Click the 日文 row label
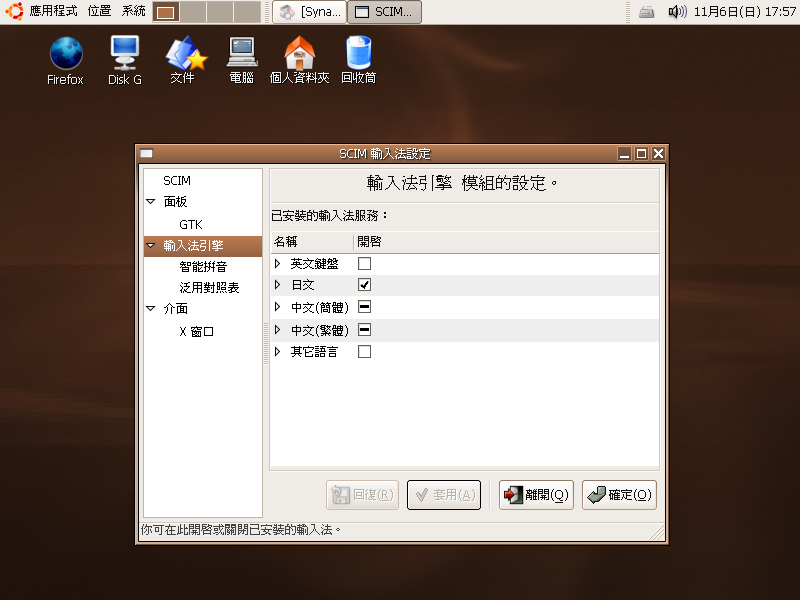Screen dimensions: 800x600 [303, 285]
